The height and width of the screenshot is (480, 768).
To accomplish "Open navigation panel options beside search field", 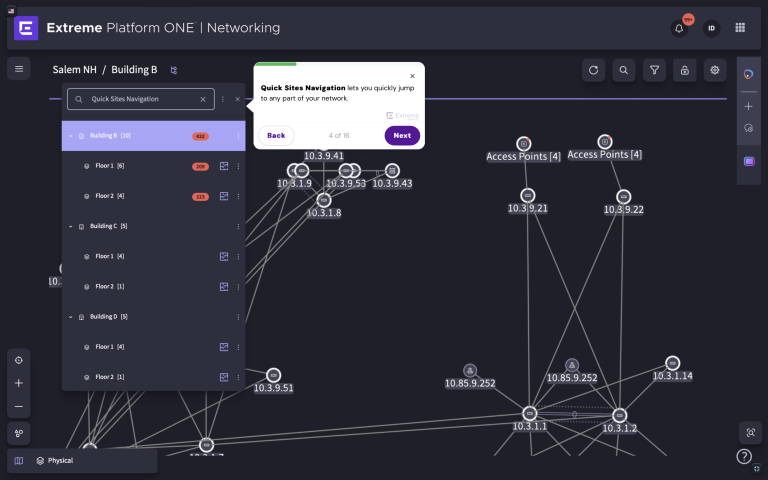I will click(223, 99).
